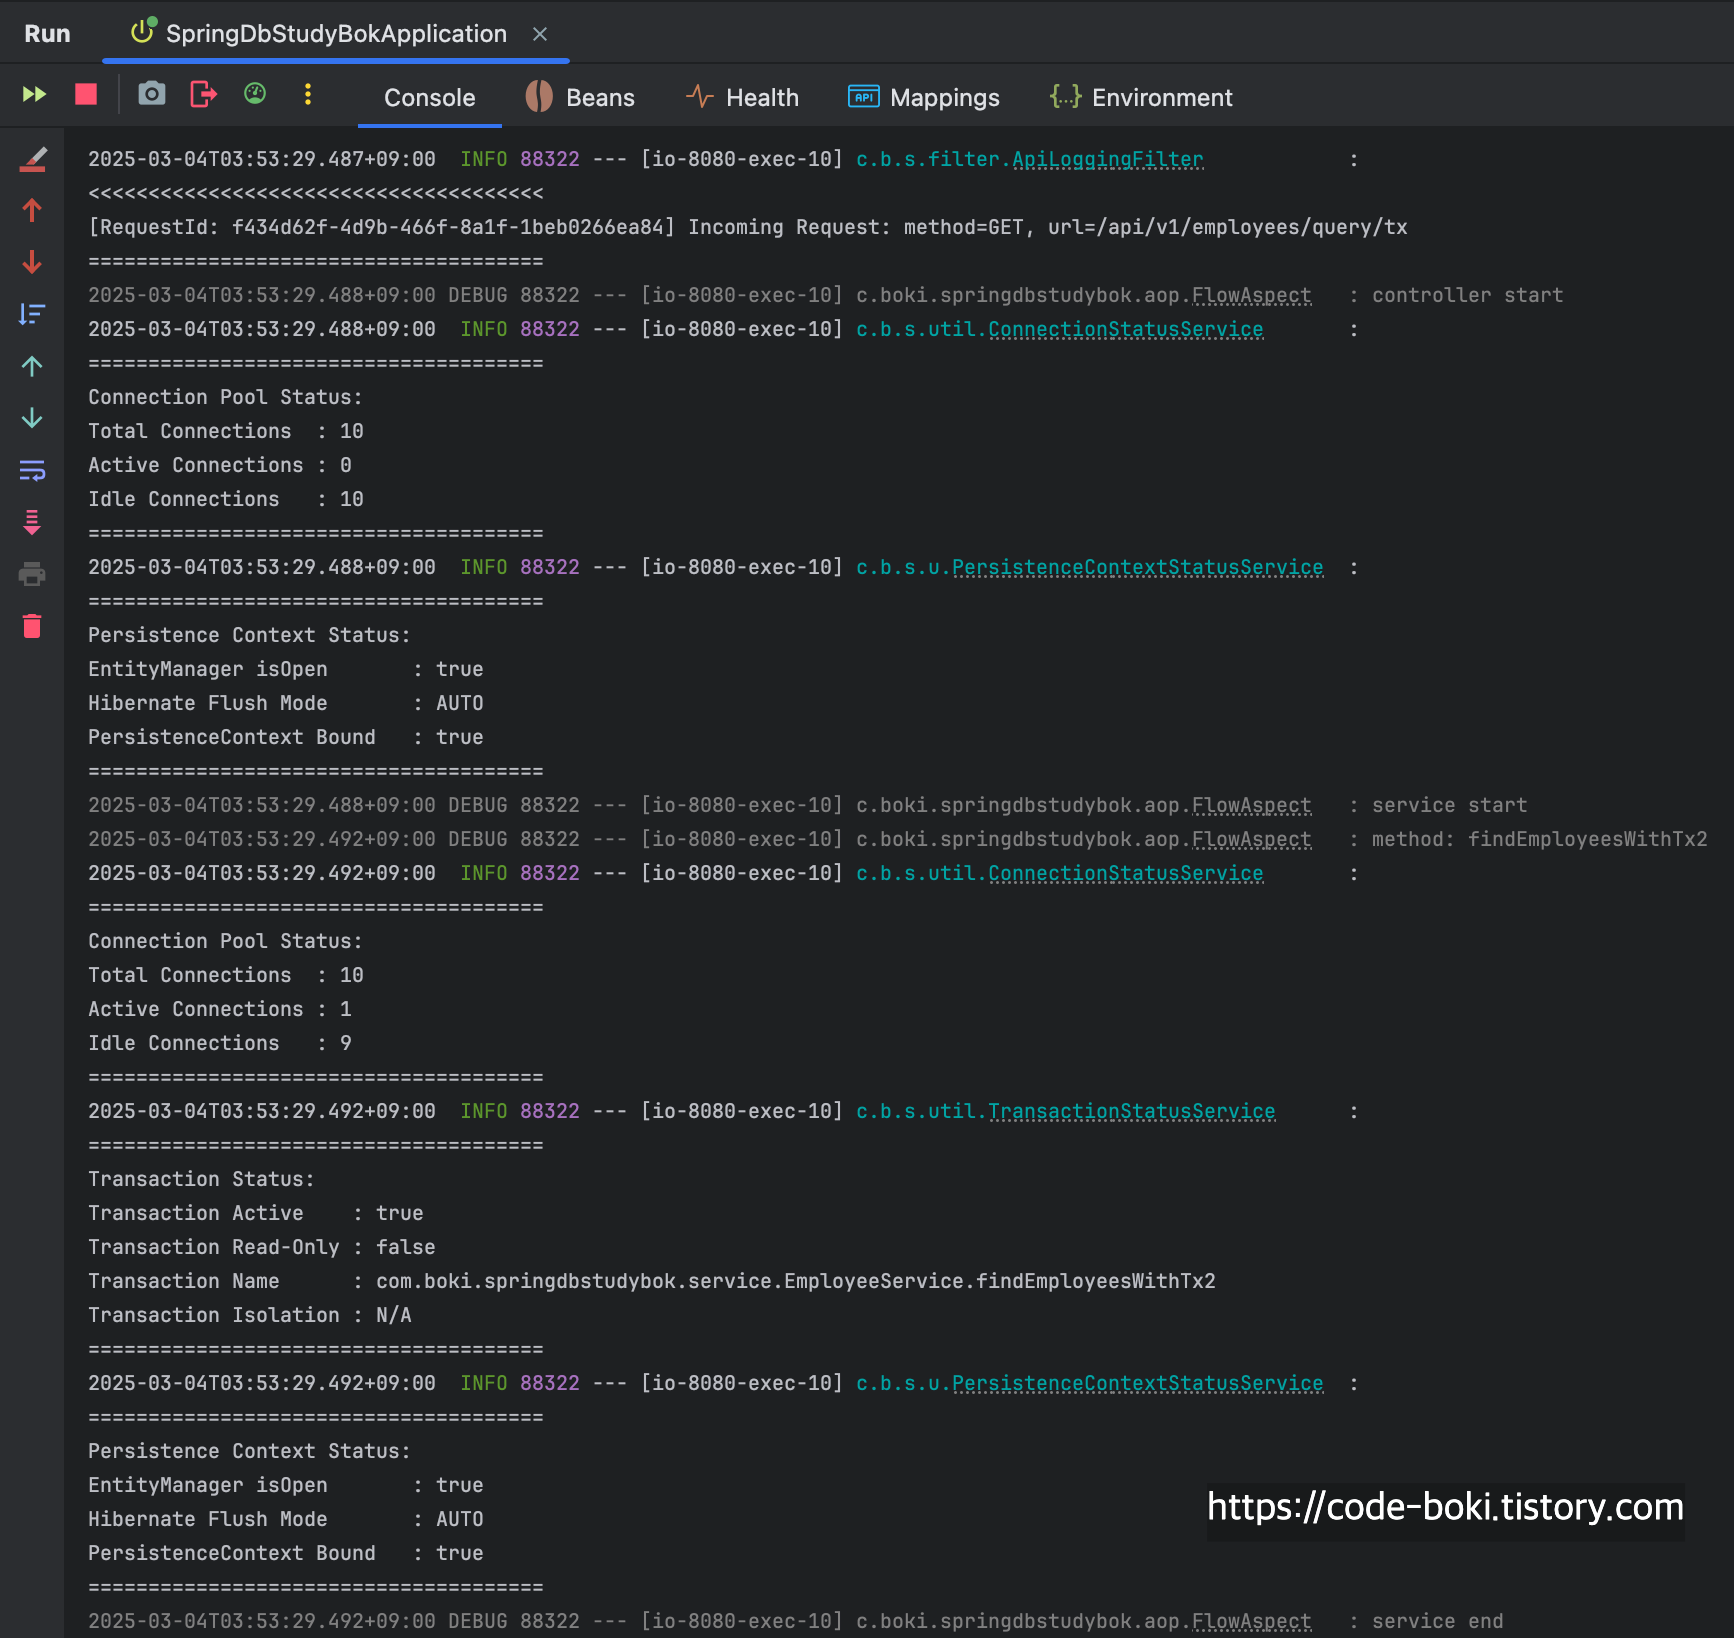Click the Transaction Active : true line

[255, 1213]
